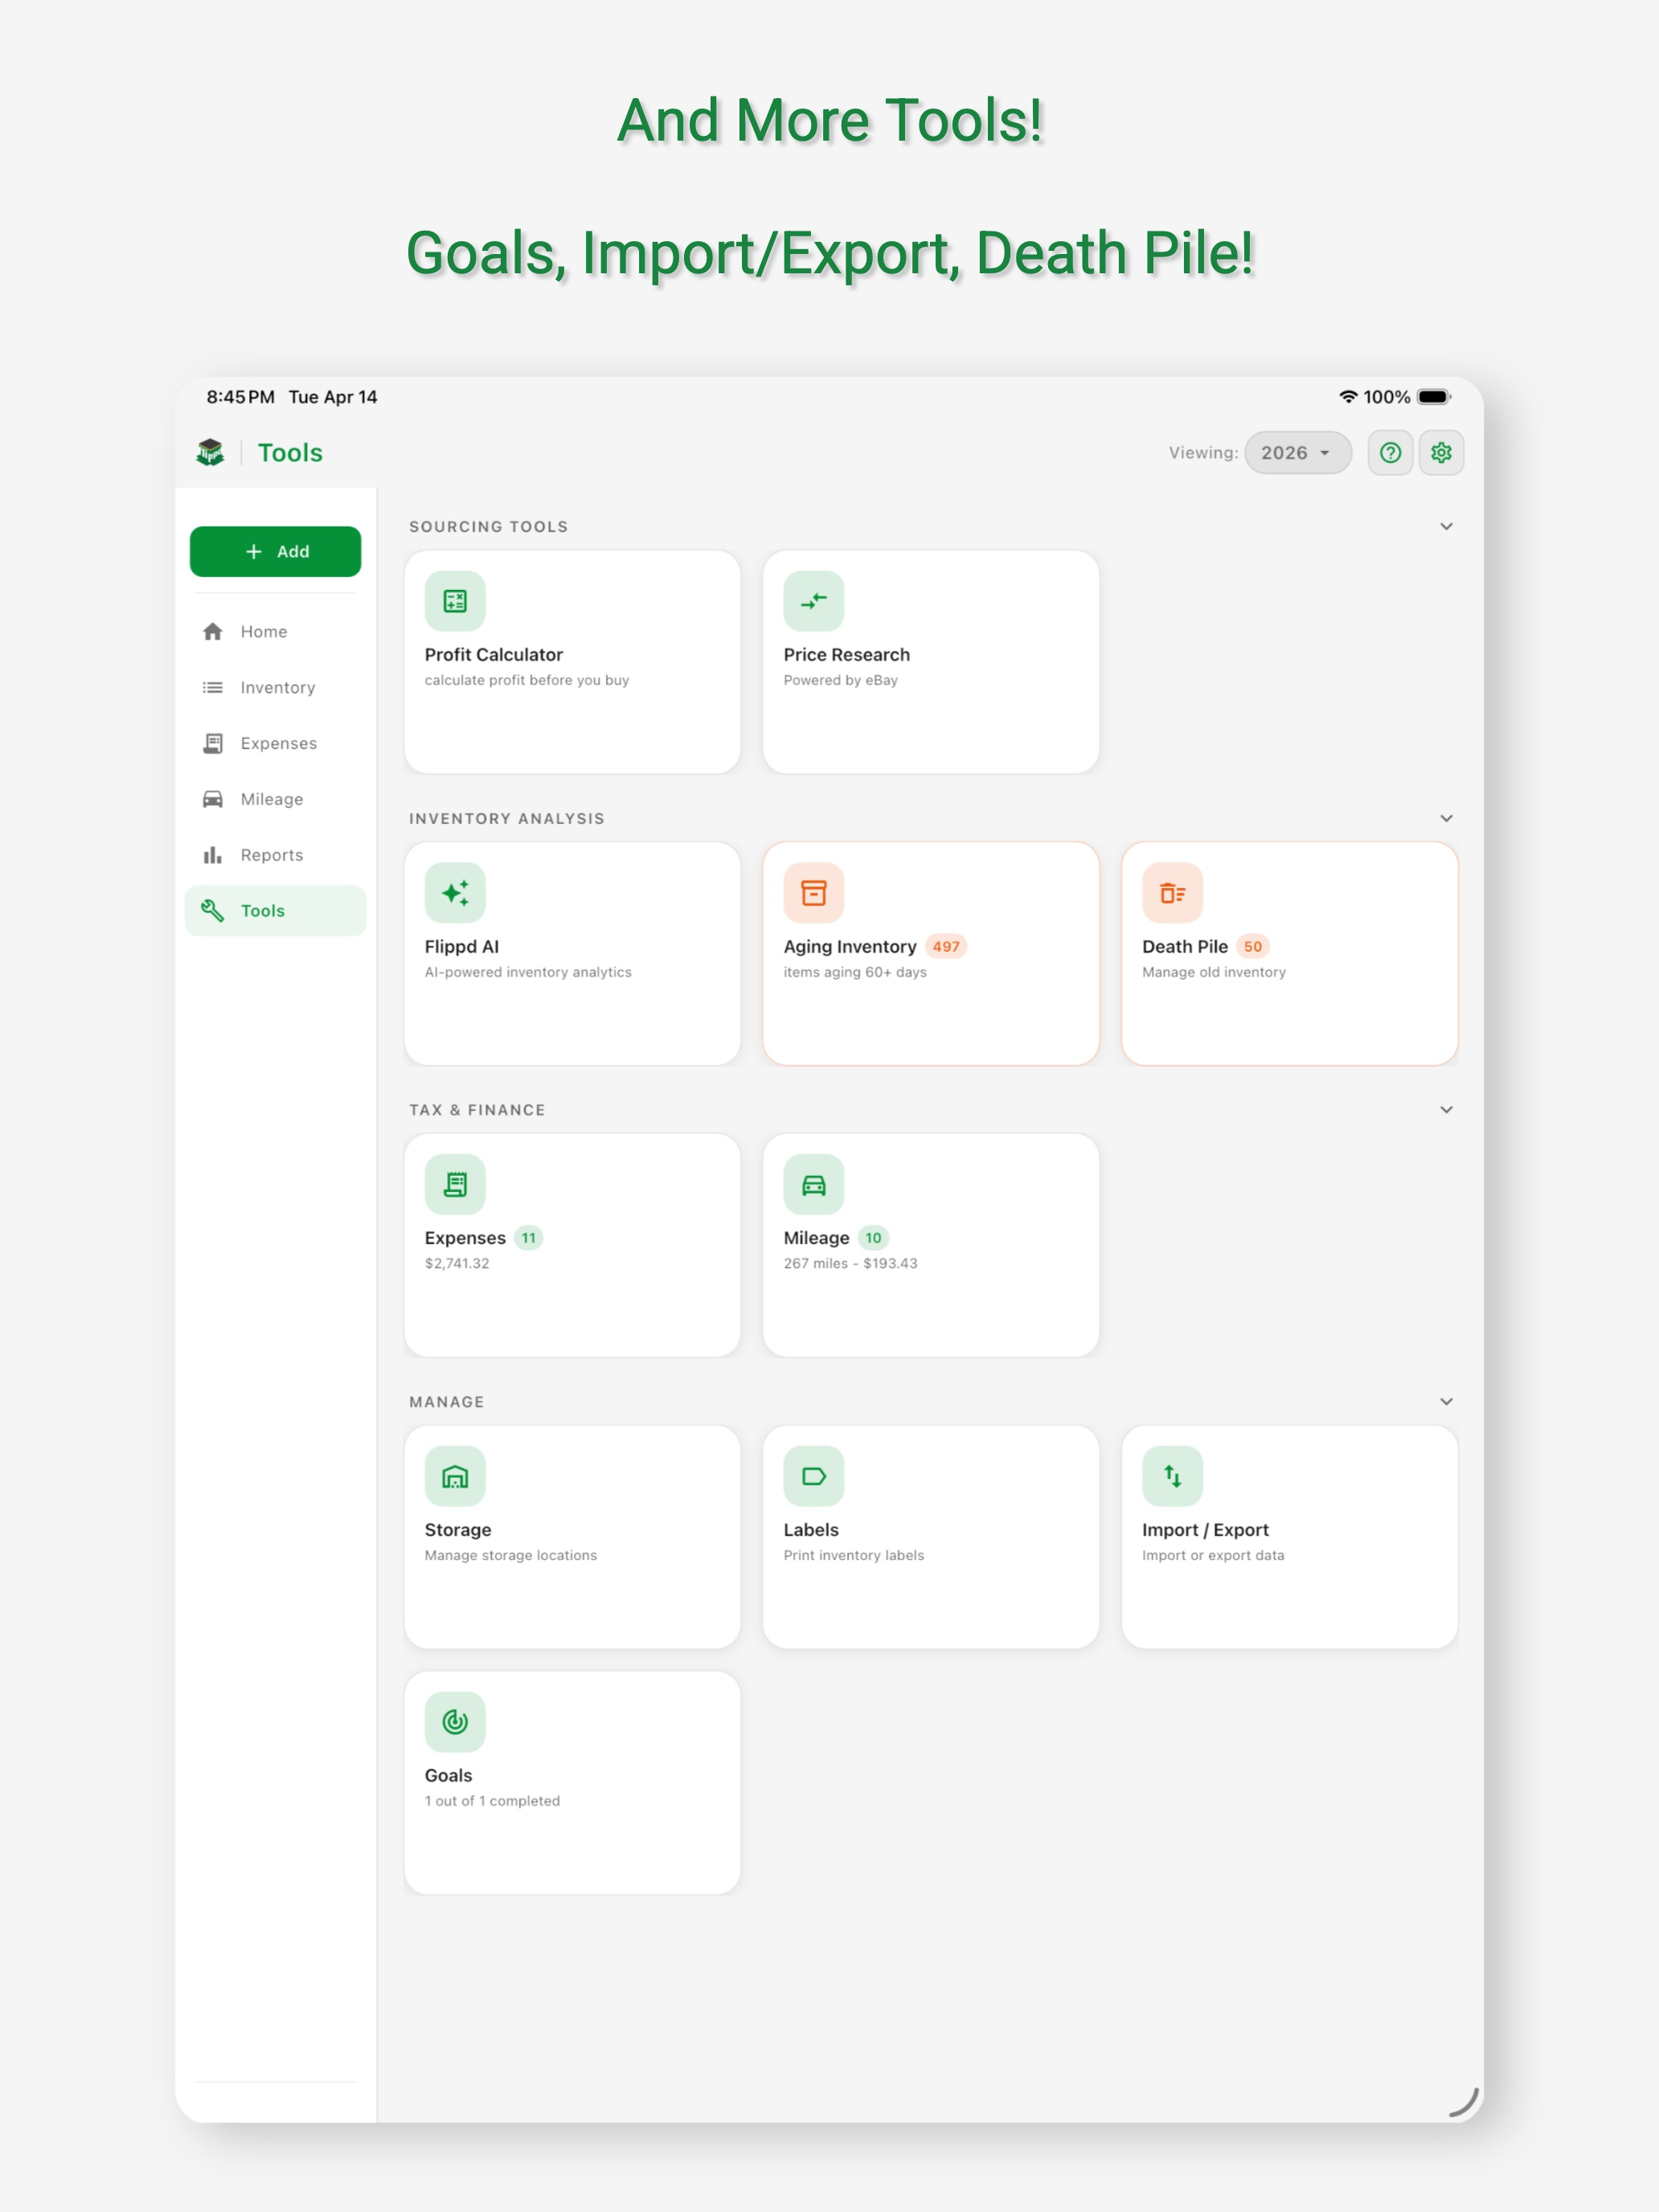The width and height of the screenshot is (1659, 2212).
Task: Open the Viewing year 2026 dropdown
Action: (1298, 453)
